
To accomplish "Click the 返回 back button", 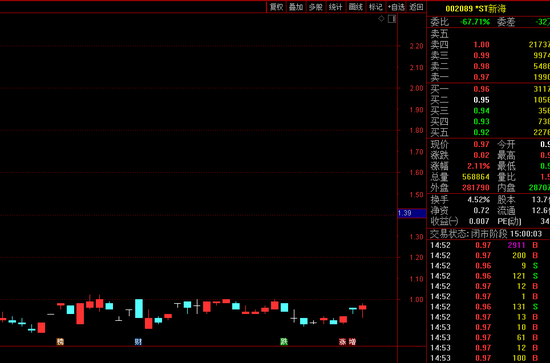I will tap(416, 7).
